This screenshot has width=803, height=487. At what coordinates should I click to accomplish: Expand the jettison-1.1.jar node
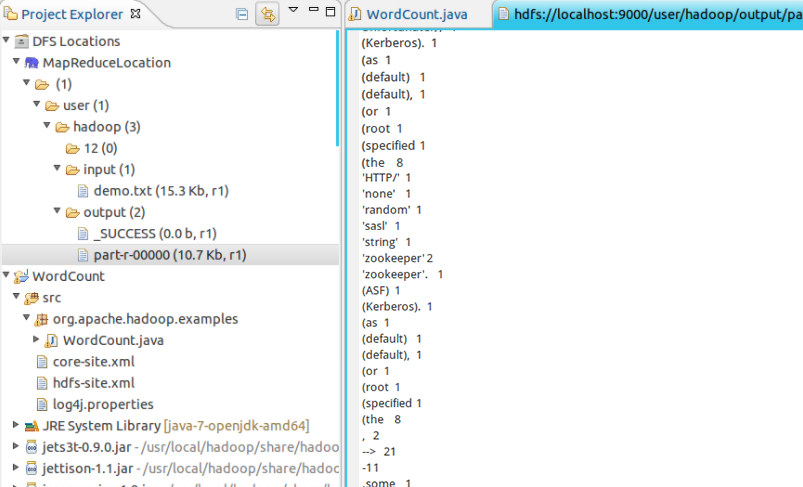[16, 468]
